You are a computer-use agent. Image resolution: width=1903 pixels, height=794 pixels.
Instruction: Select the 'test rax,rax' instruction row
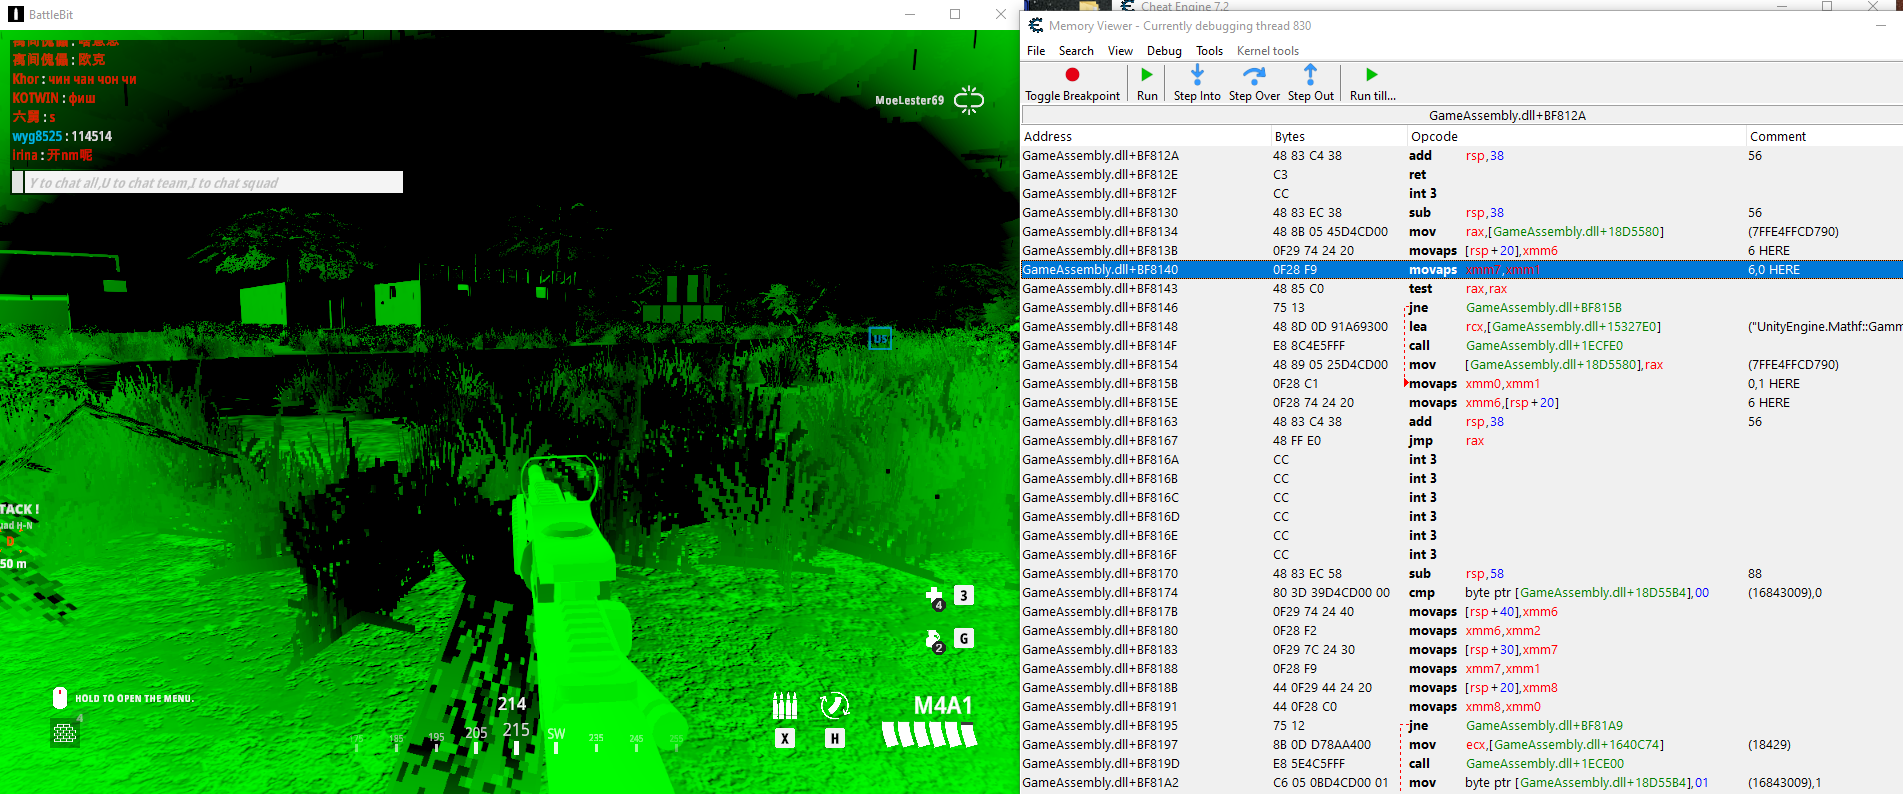[x=1462, y=289]
